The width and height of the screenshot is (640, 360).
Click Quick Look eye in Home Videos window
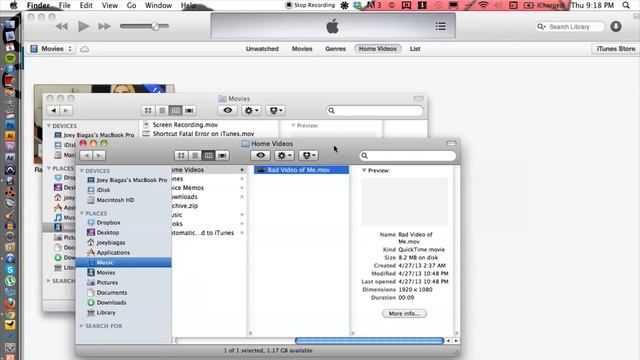point(261,156)
